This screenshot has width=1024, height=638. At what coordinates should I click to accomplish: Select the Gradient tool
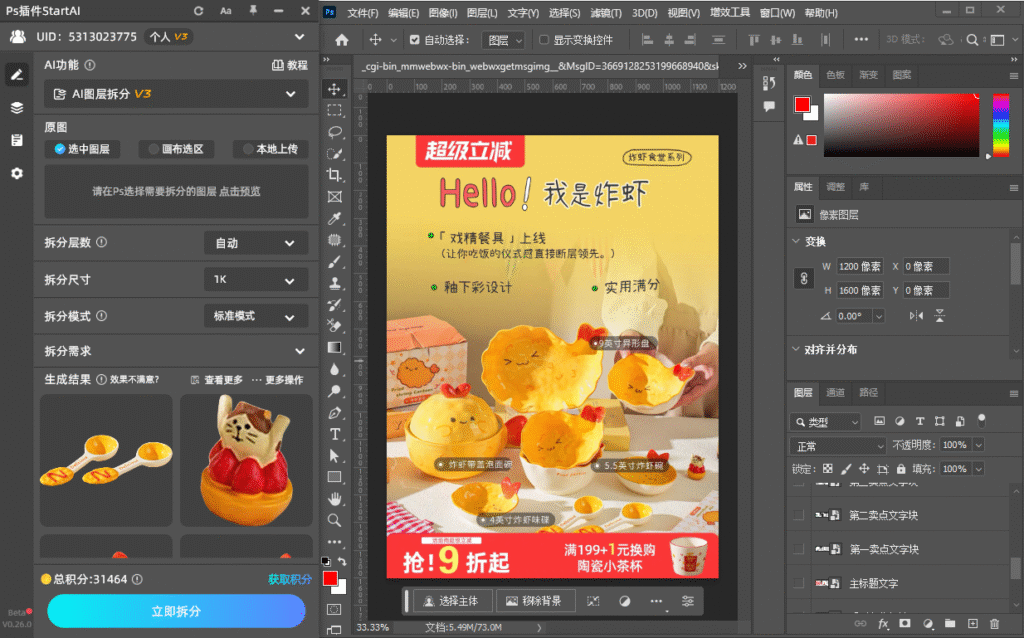(x=334, y=347)
